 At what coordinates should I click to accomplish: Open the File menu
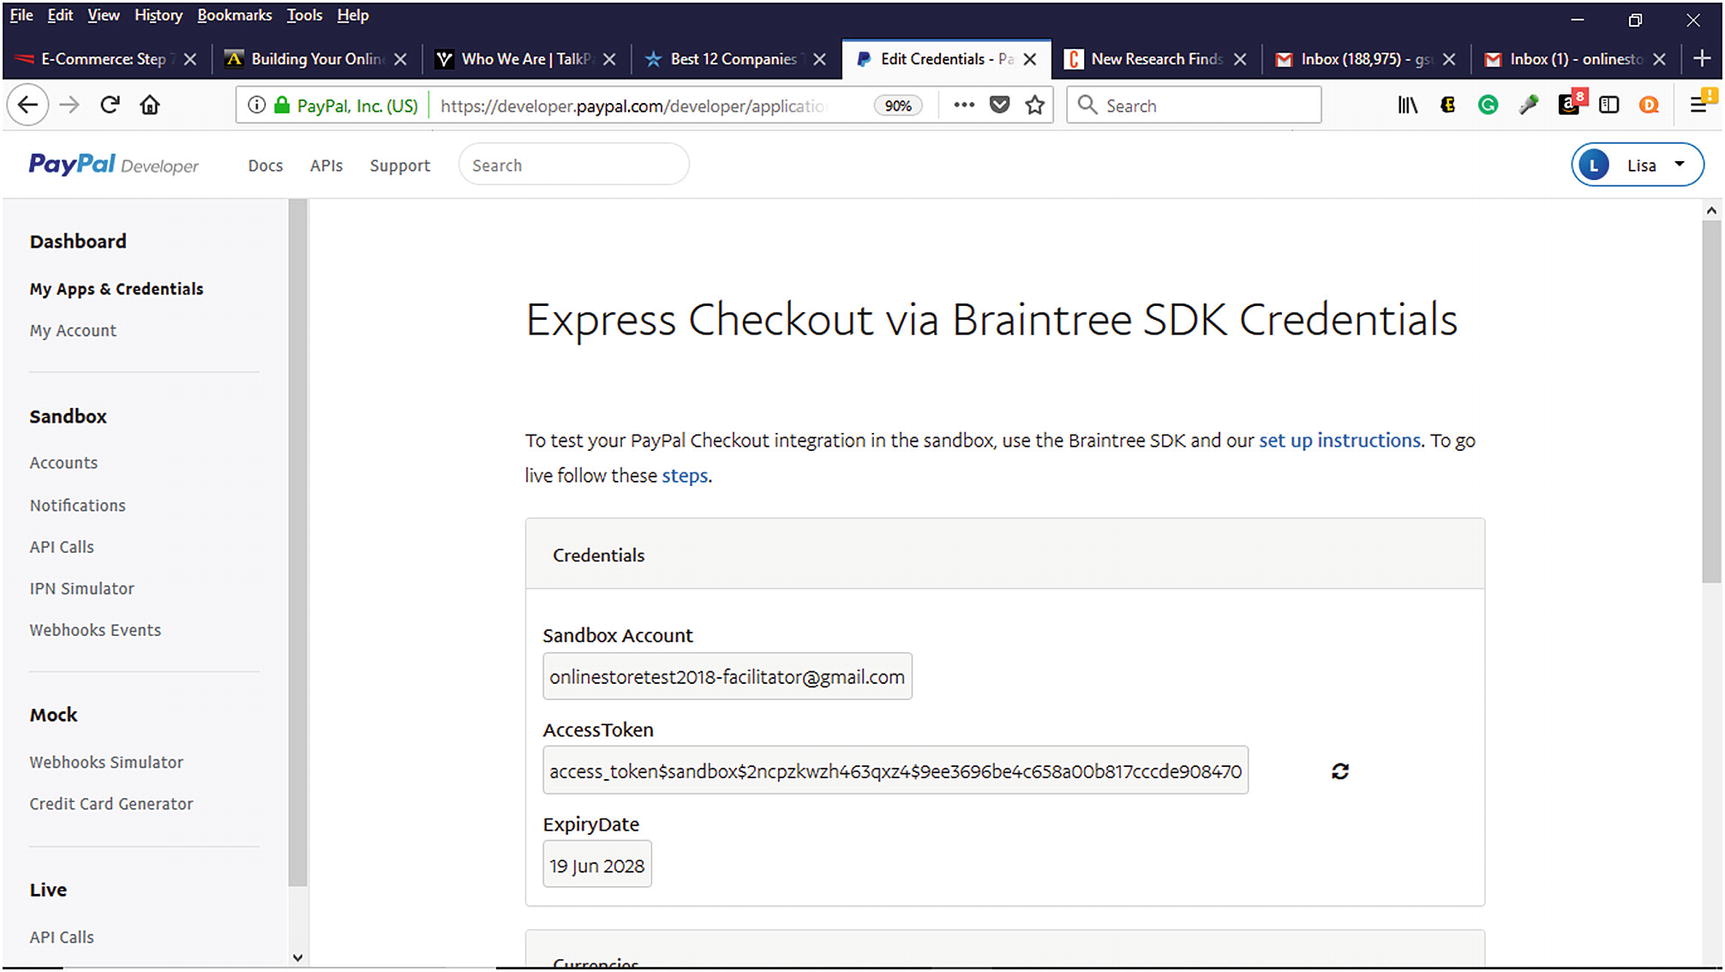[21, 15]
